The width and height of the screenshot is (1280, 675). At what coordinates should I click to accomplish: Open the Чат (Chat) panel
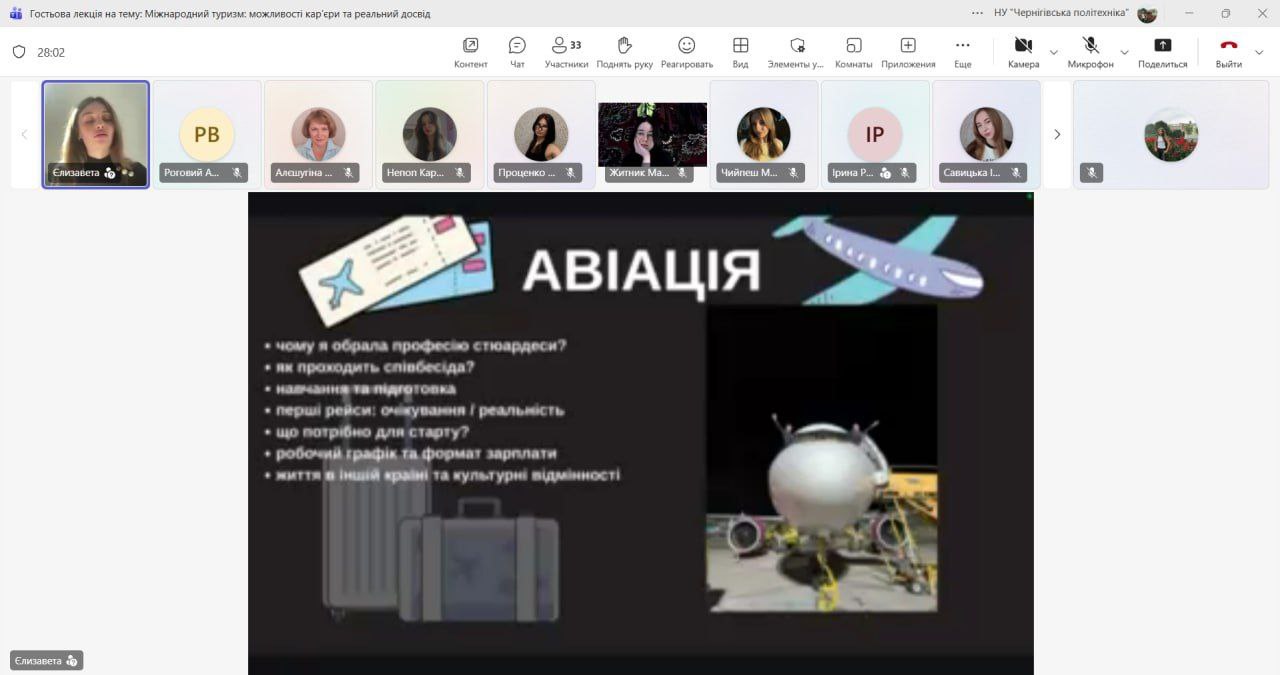tap(517, 52)
